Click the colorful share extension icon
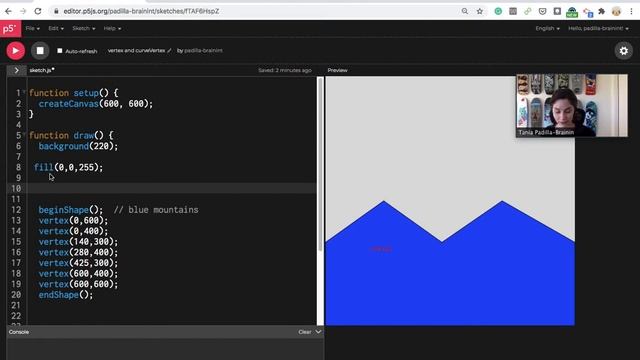Screen dimensions: 640x360 click(x=588, y=12)
